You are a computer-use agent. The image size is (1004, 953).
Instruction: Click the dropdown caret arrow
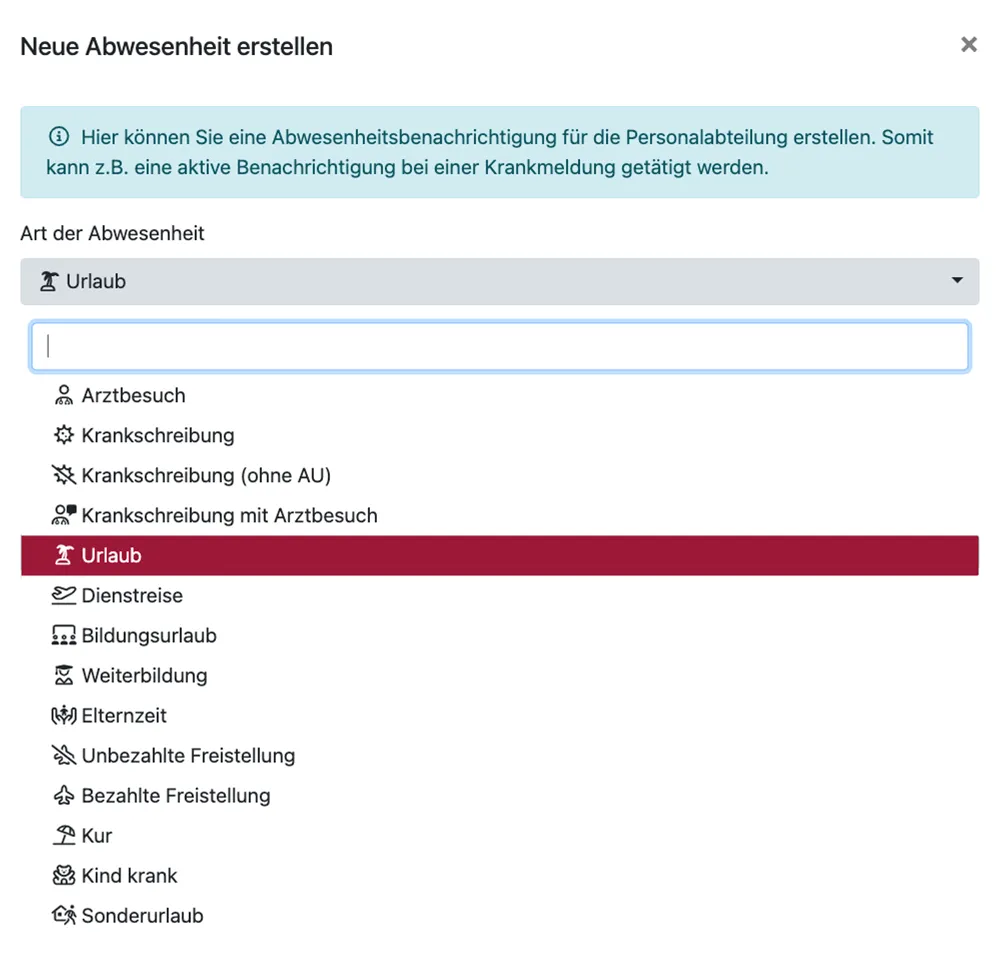(x=957, y=282)
